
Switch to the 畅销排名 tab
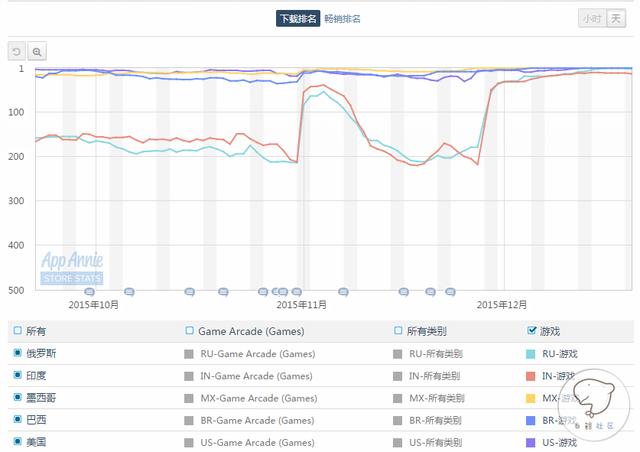pyautogui.click(x=342, y=18)
